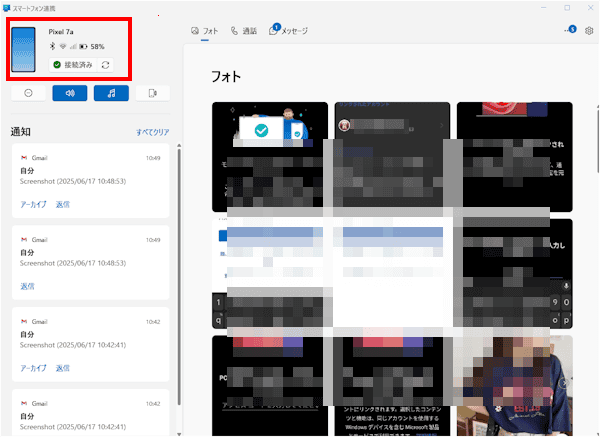The height and width of the screenshot is (437, 600).
Task: Click 返信 in the 10:42 Gmail notification
Action: (x=63, y=368)
